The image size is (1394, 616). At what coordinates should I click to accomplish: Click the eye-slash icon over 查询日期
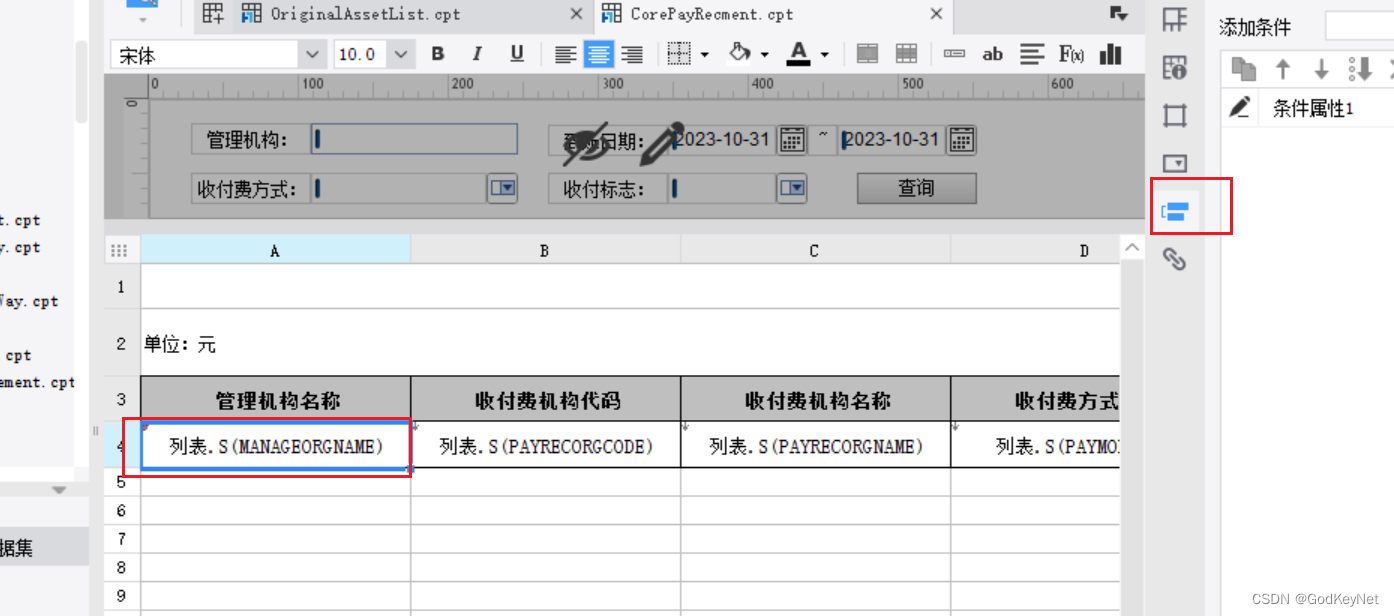[586, 143]
